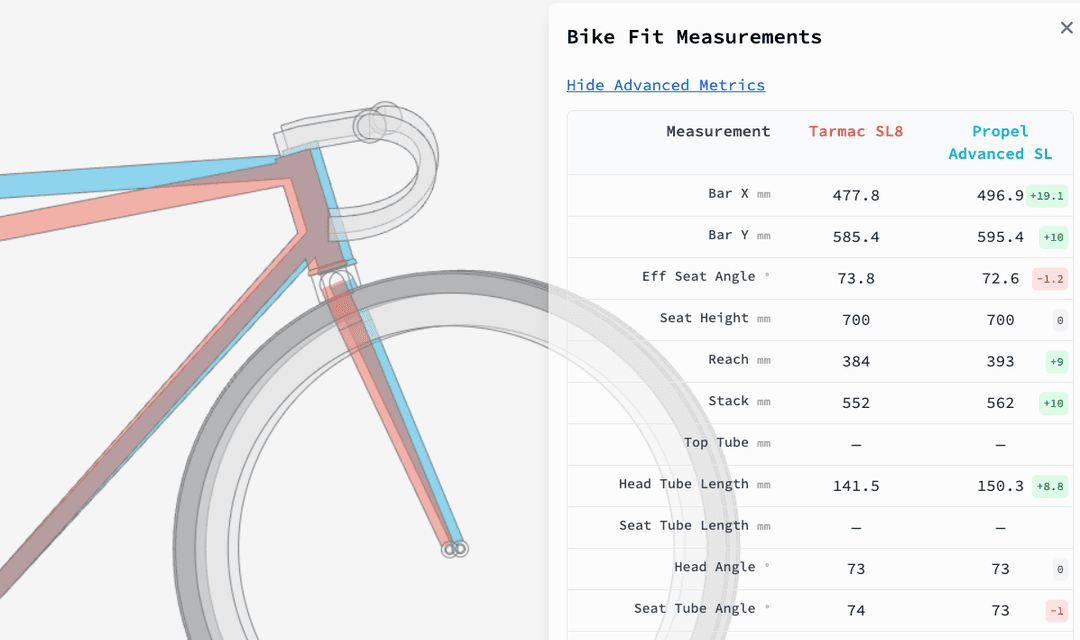This screenshot has width=1080, height=640.
Task: Select the Stack row label
Action: 728,401
